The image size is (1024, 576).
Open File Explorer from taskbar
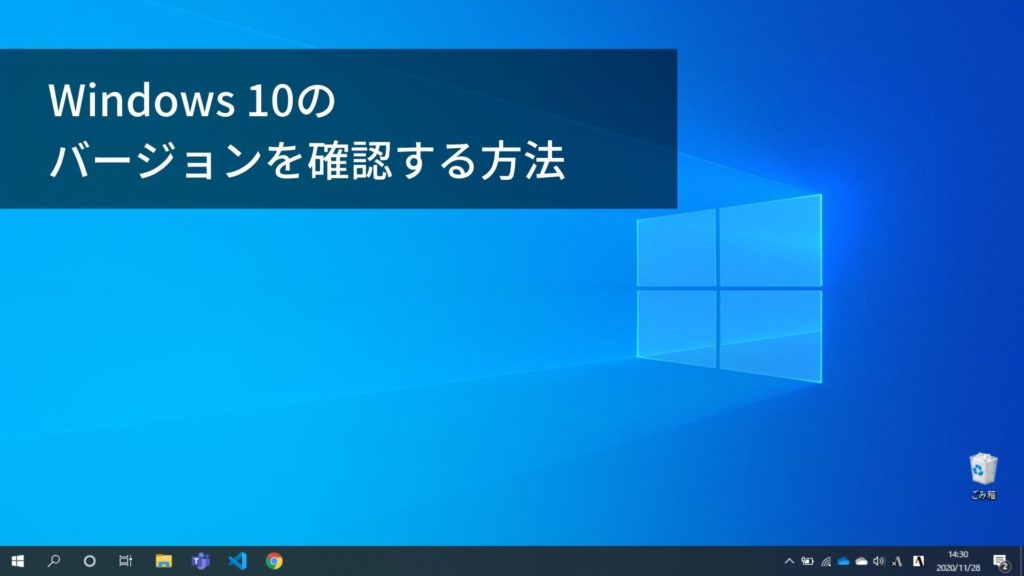(x=163, y=561)
